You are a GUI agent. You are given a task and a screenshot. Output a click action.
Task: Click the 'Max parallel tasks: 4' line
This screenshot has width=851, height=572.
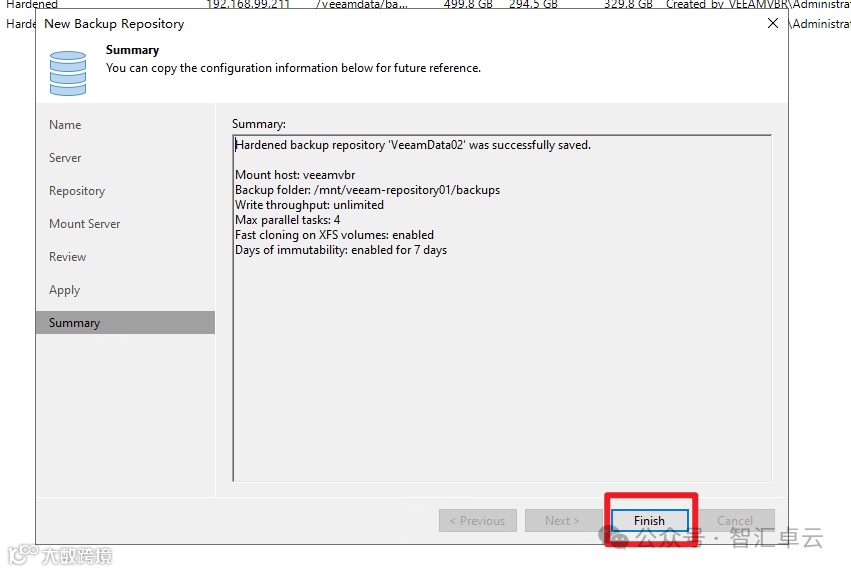pos(288,220)
